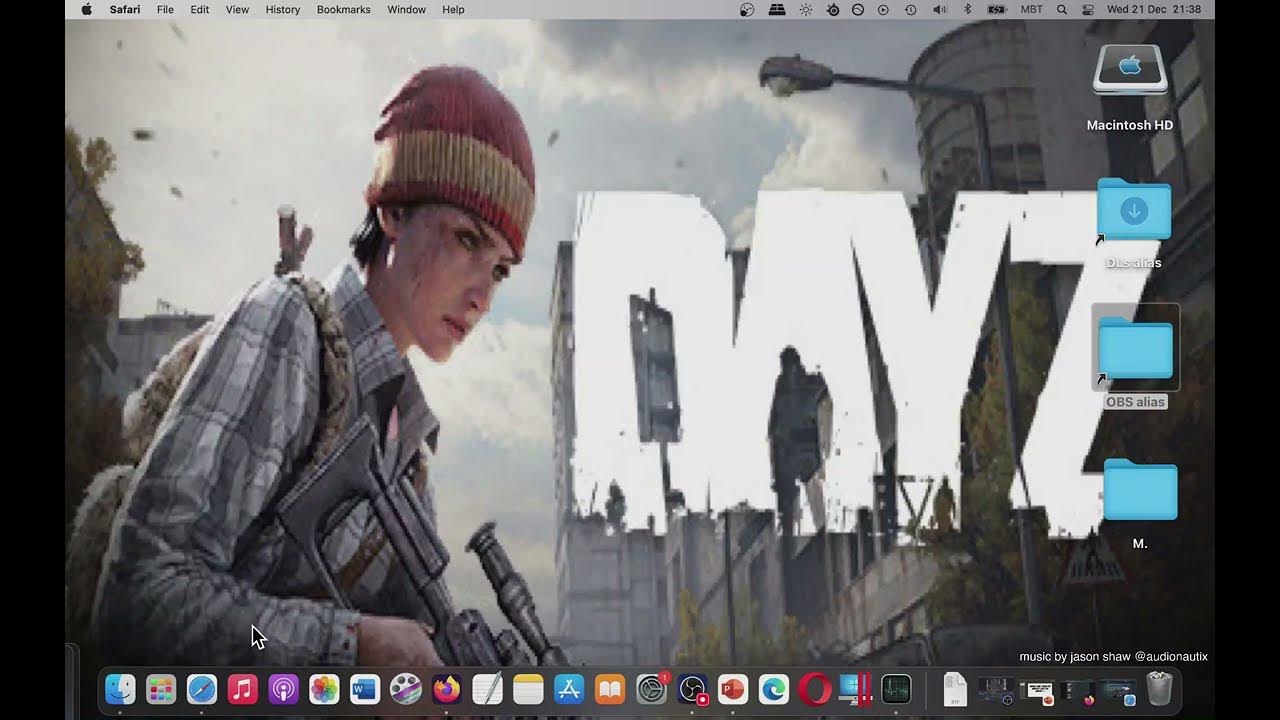Open the Now Playing menu bar icon
The width and height of the screenshot is (1280, 720).
(883, 9)
